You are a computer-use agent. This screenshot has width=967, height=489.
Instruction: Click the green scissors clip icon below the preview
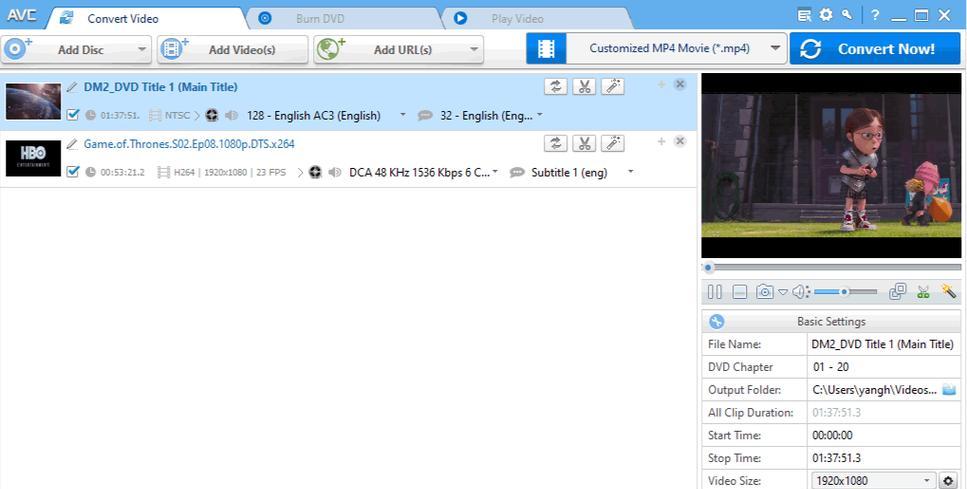click(x=923, y=292)
